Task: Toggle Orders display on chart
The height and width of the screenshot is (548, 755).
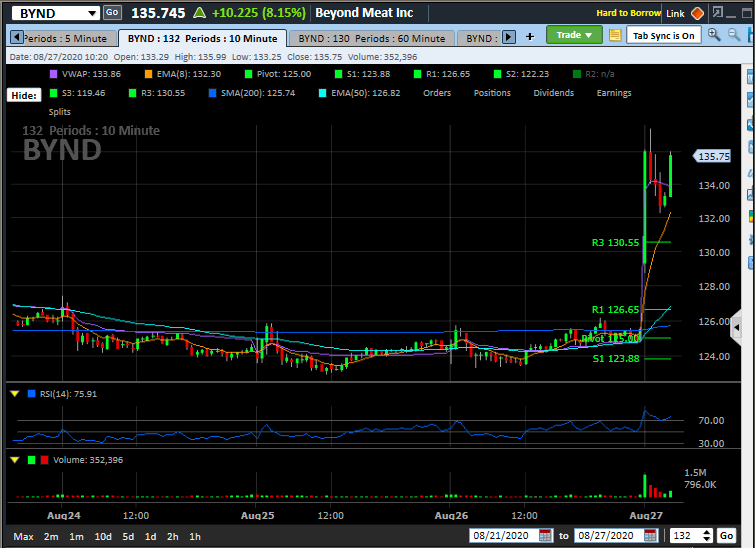Action: 437,93
